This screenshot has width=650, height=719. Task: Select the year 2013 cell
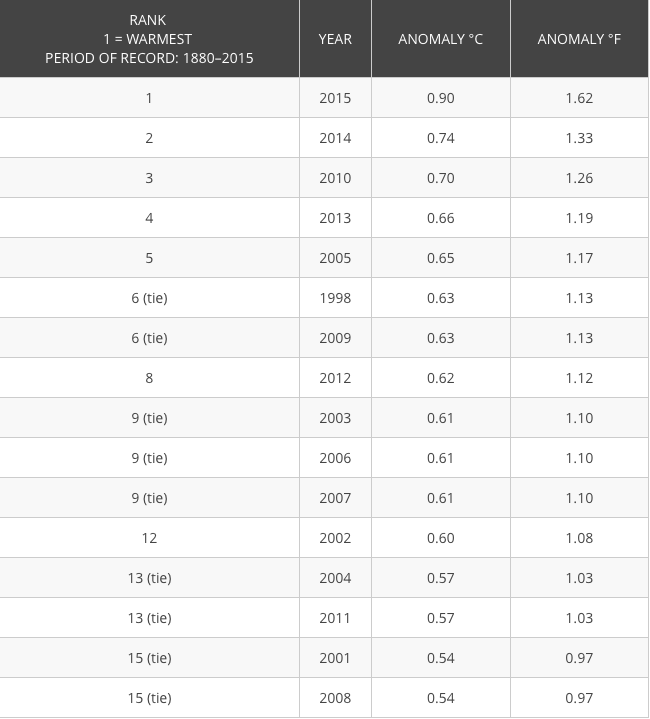pos(335,218)
